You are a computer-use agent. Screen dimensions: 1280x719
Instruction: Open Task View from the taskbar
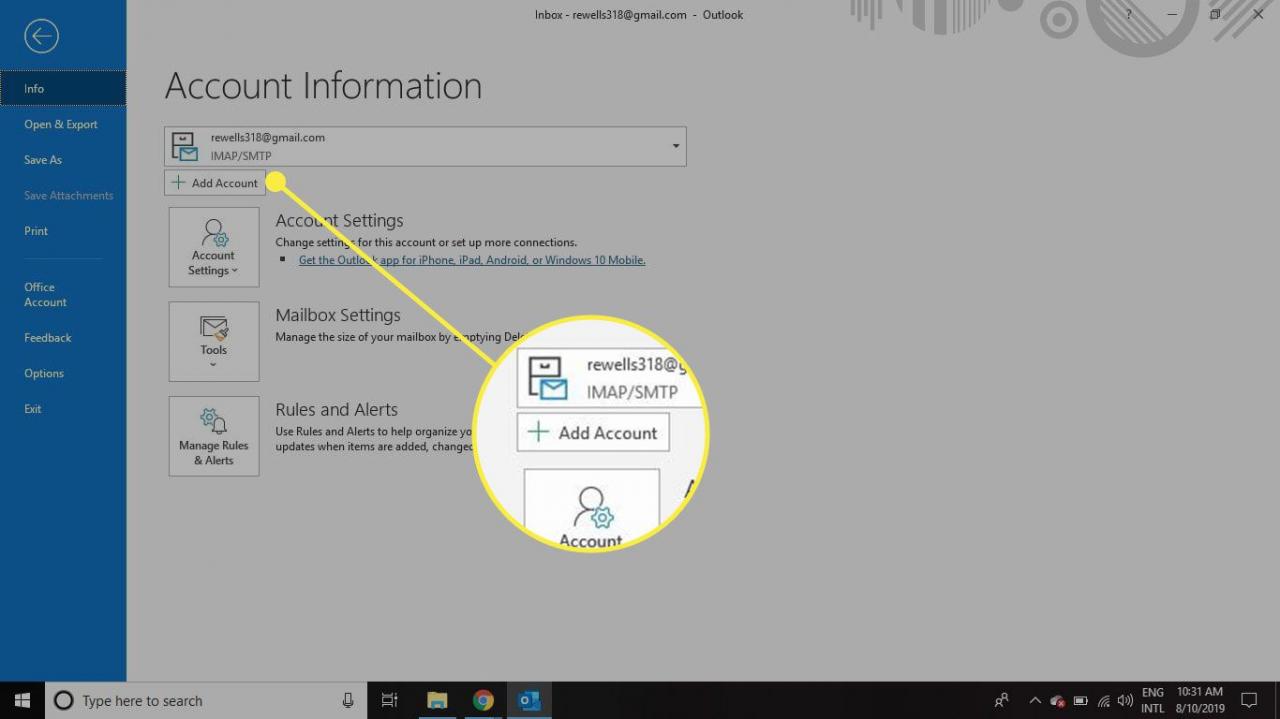tap(390, 700)
